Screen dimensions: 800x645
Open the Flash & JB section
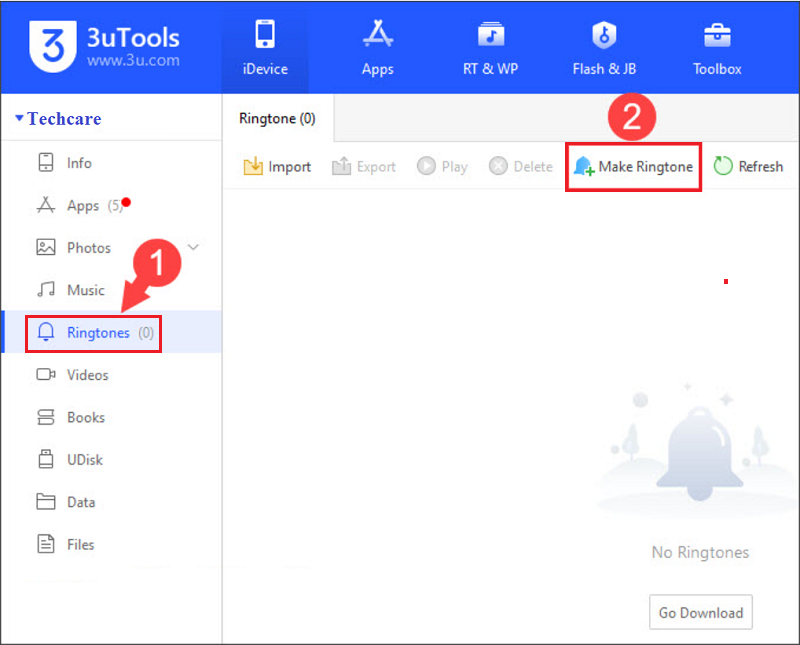(x=602, y=47)
